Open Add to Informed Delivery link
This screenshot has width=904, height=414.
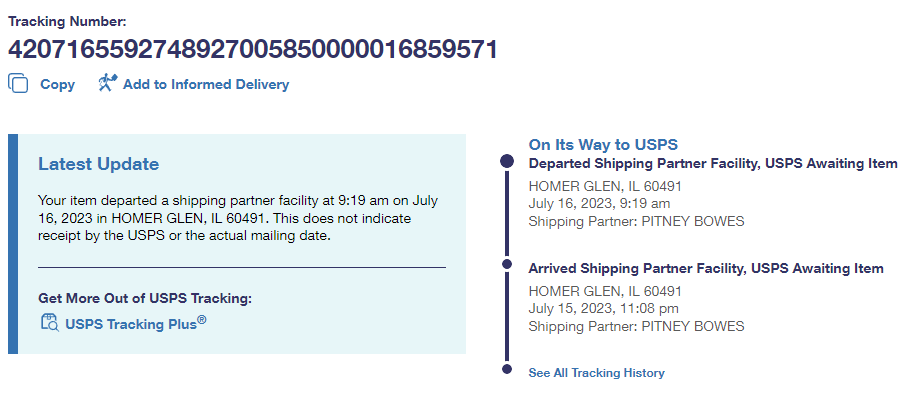[x=205, y=85]
